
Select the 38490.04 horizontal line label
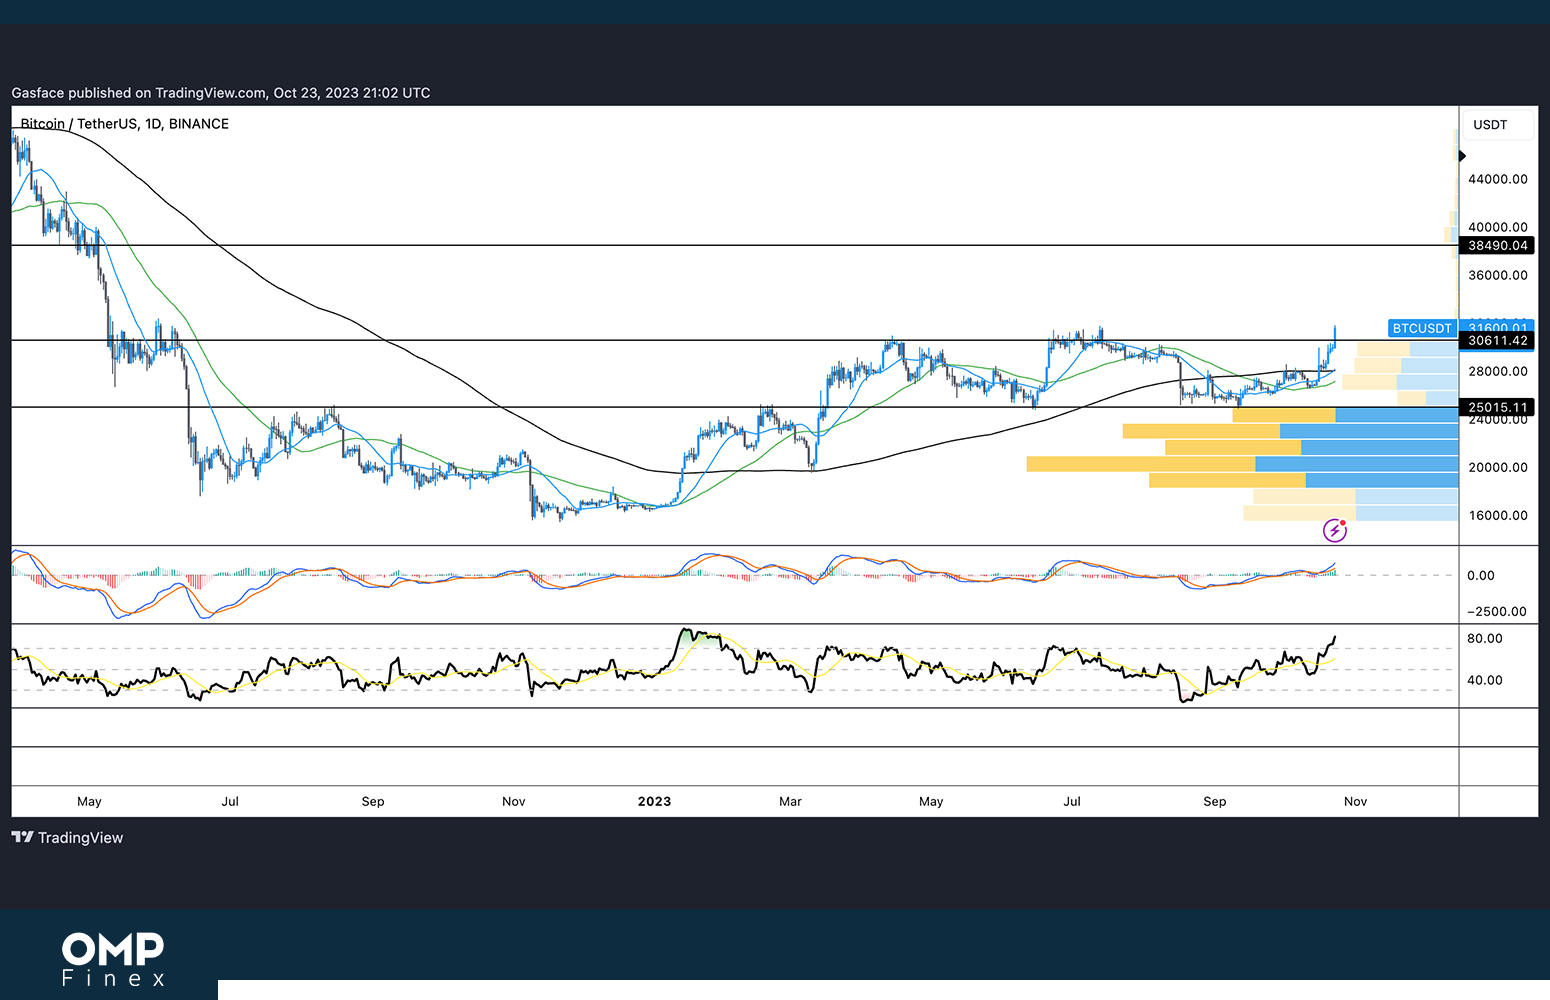click(1497, 246)
